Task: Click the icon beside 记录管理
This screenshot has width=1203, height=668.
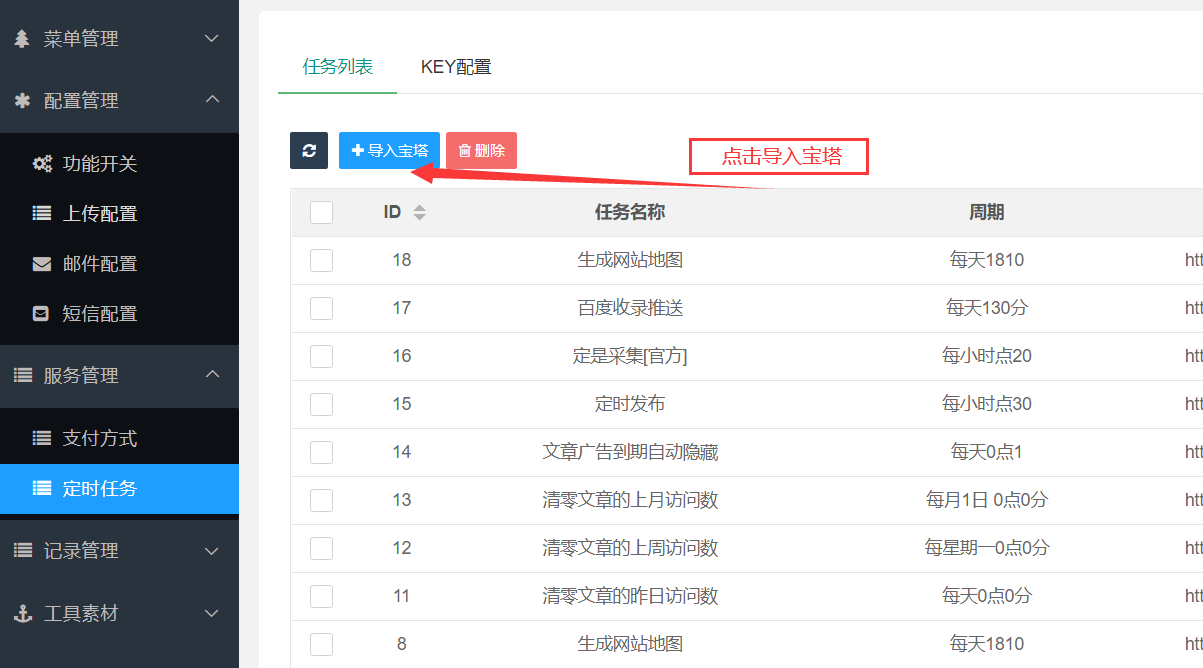Action: pyautogui.click(x=22, y=550)
